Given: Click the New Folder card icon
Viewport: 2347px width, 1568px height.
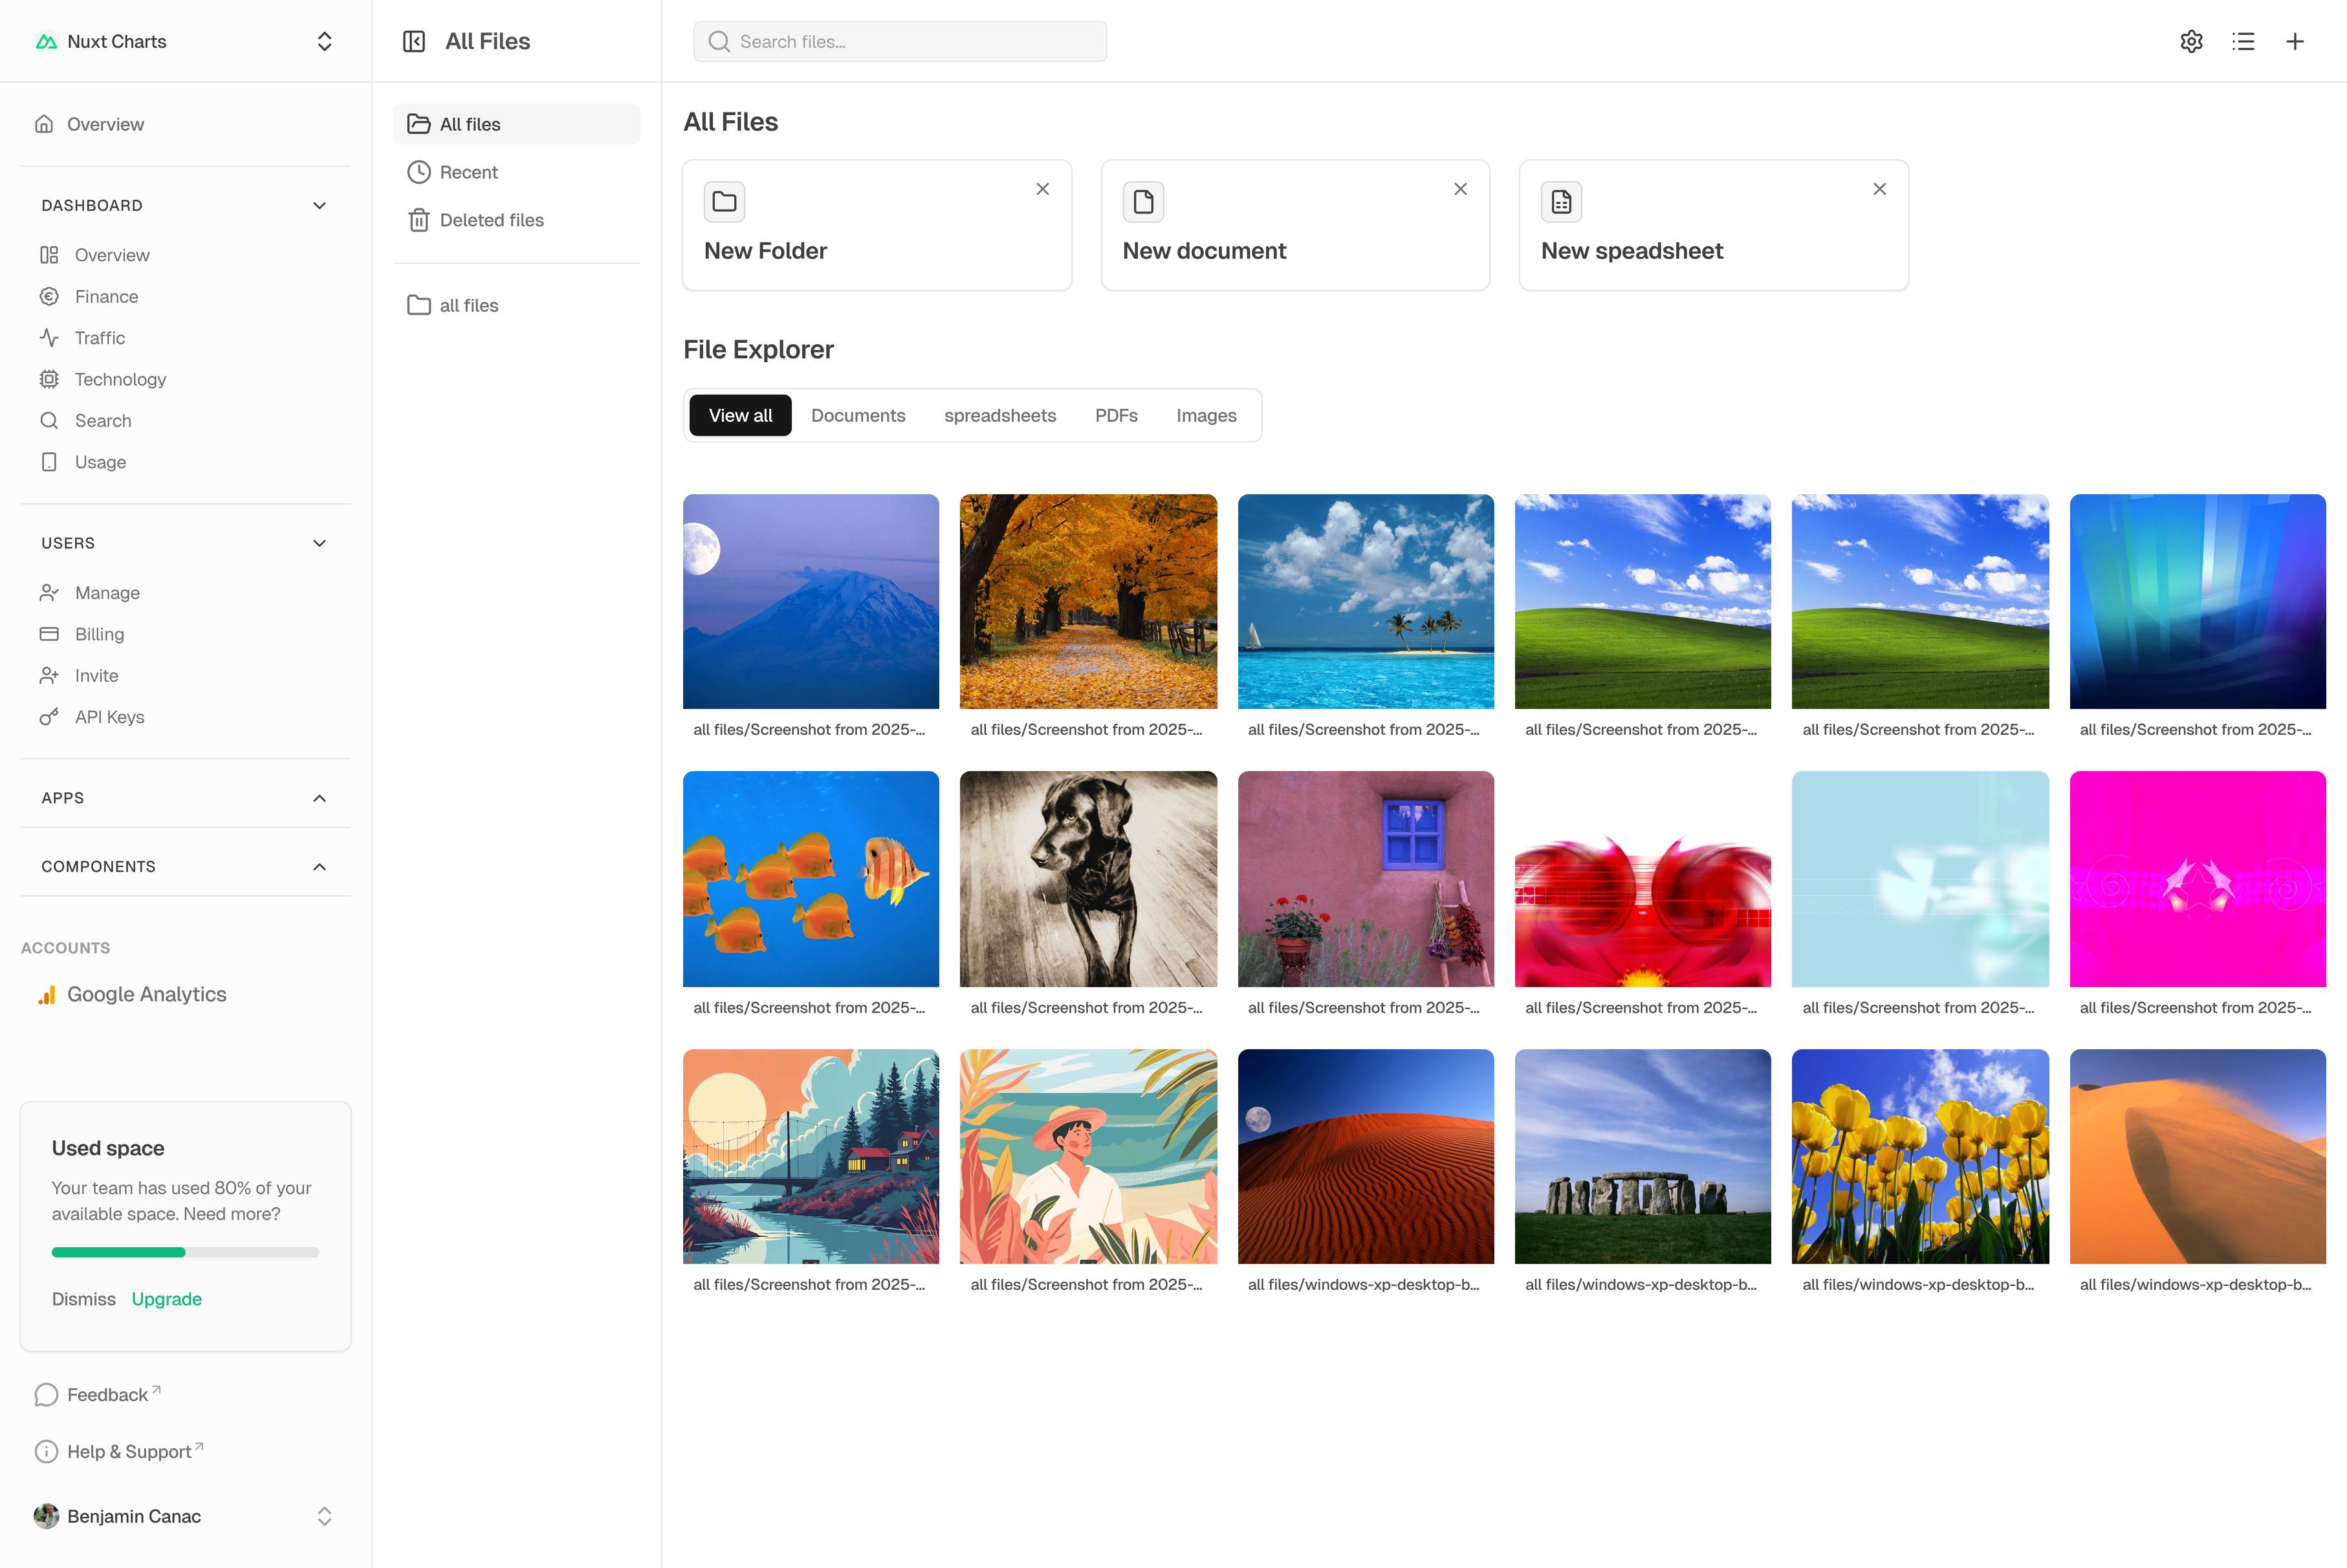Looking at the screenshot, I should (724, 202).
